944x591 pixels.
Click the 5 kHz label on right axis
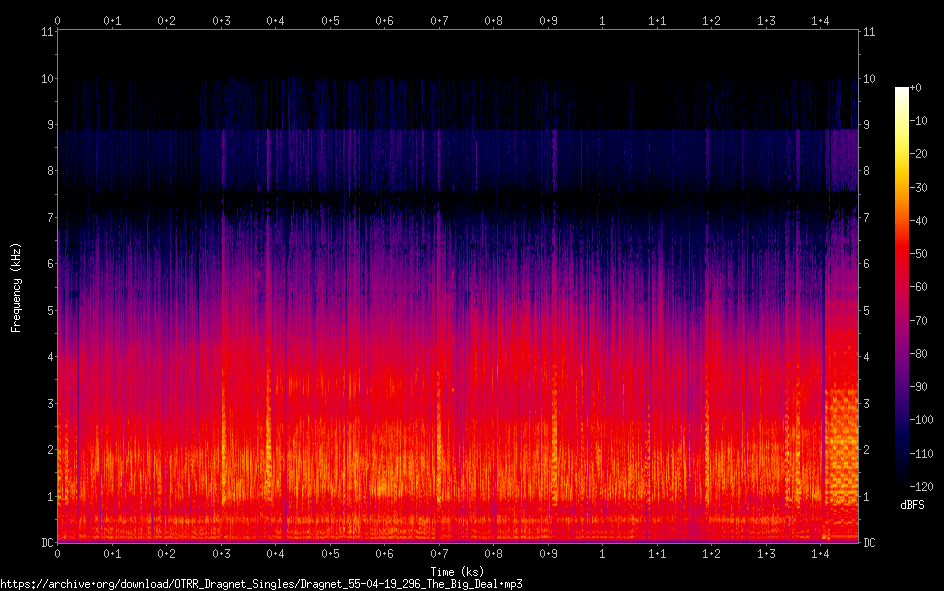868,311
